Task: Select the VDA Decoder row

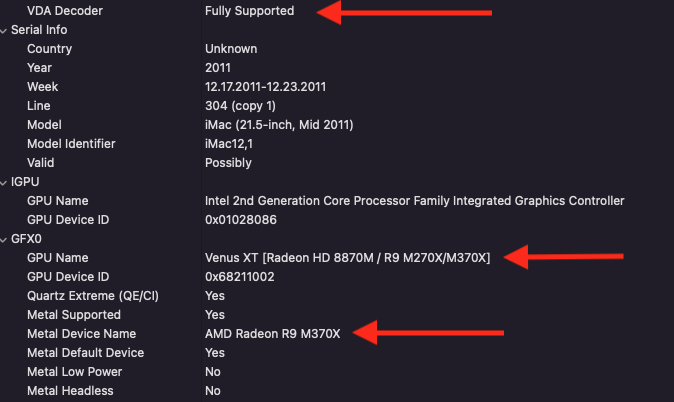Action: [65, 11]
